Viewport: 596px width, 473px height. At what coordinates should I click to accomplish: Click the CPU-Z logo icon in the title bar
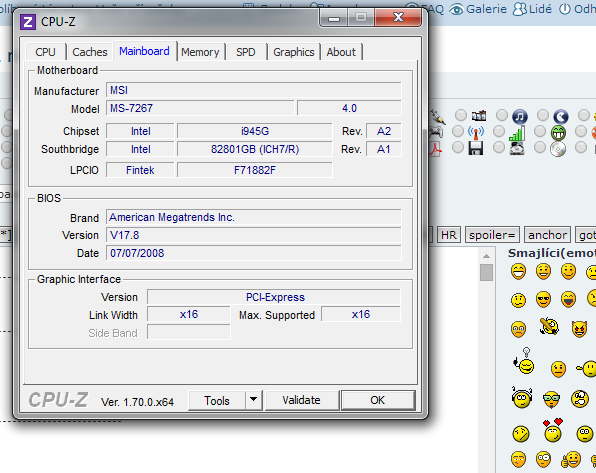click(28, 22)
